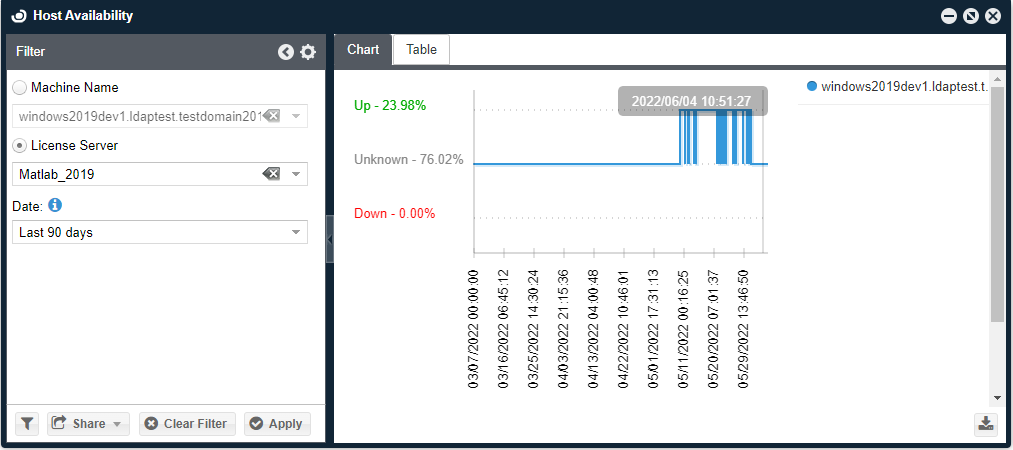The width and height of the screenshot is (1013, 450).
Task: Select the License Server radio button
Action: tap(20, 146)
